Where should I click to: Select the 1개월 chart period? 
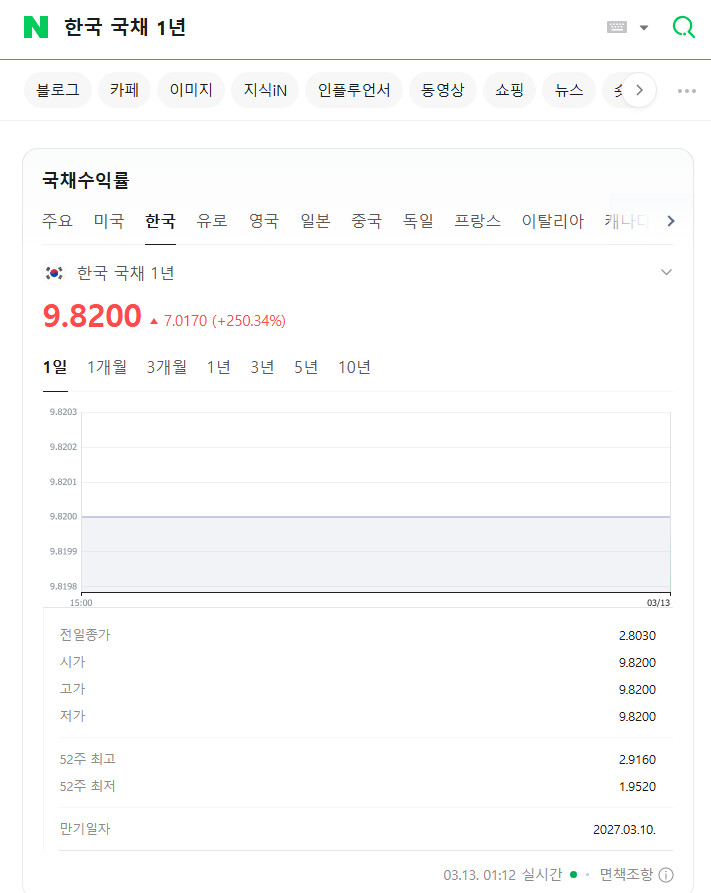[x=107, y=367]
